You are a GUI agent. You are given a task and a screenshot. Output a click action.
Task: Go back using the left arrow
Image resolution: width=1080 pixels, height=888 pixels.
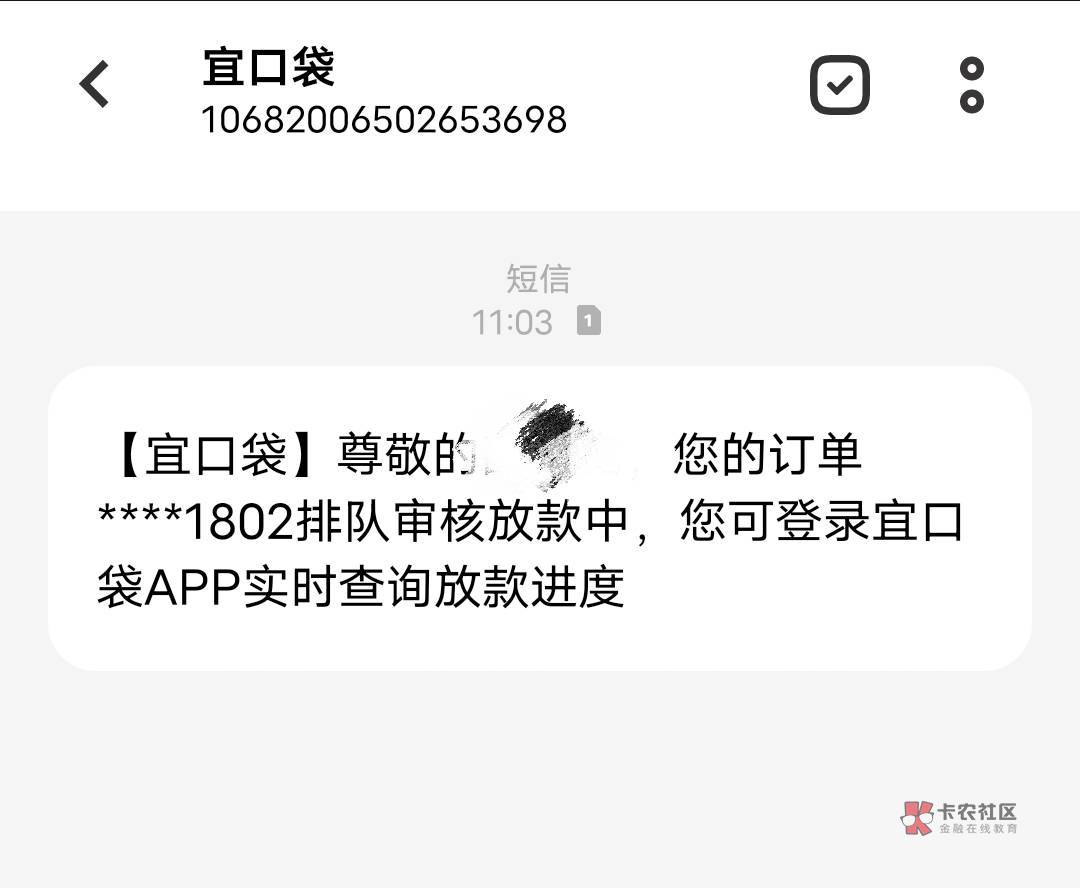pyautogui.click(x=94, y=84)
